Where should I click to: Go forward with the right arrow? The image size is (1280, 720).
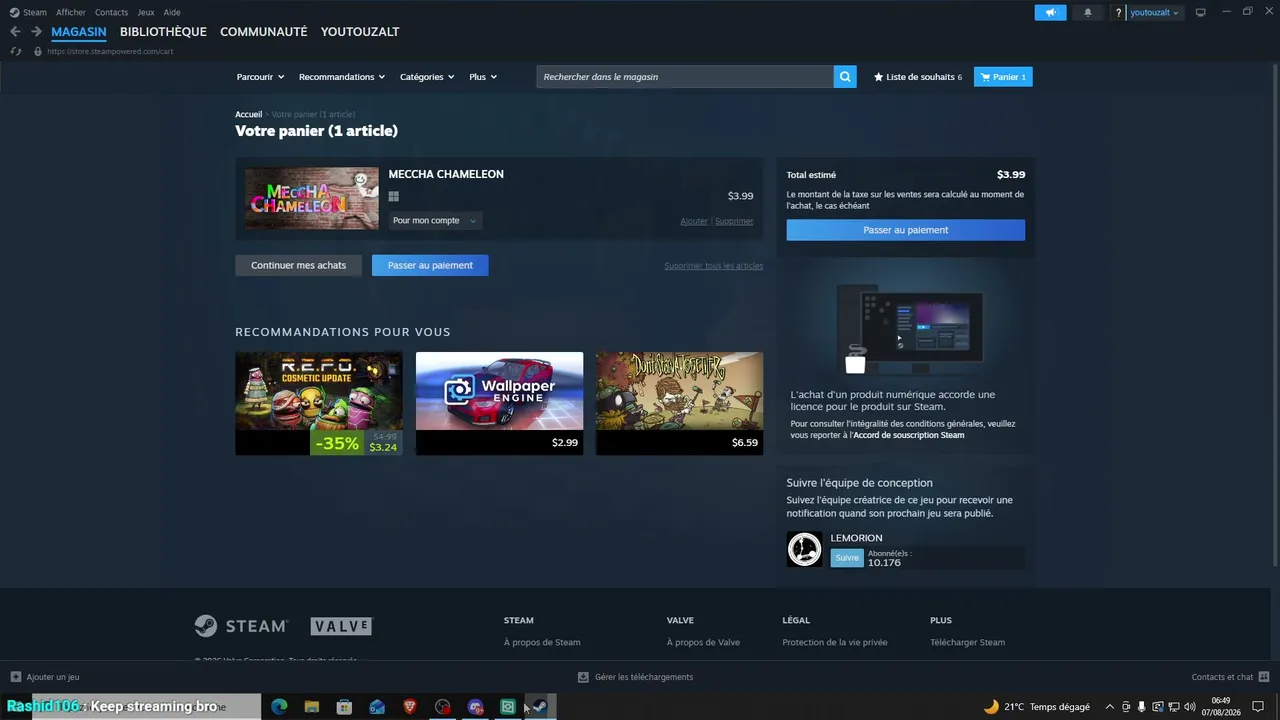pyautogui.click(x=36, y=32)
